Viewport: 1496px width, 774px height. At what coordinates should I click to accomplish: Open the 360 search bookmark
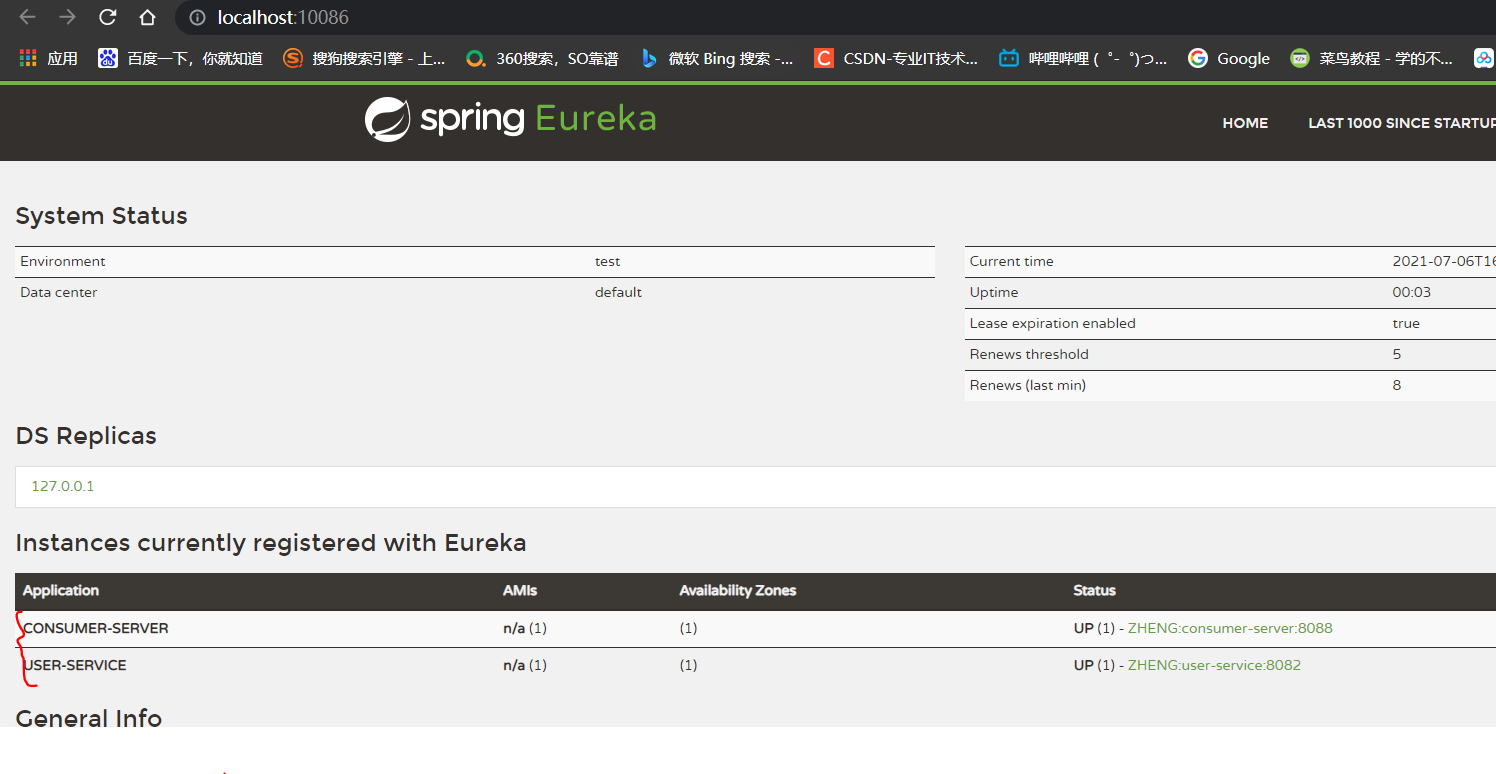click(543, 58)
